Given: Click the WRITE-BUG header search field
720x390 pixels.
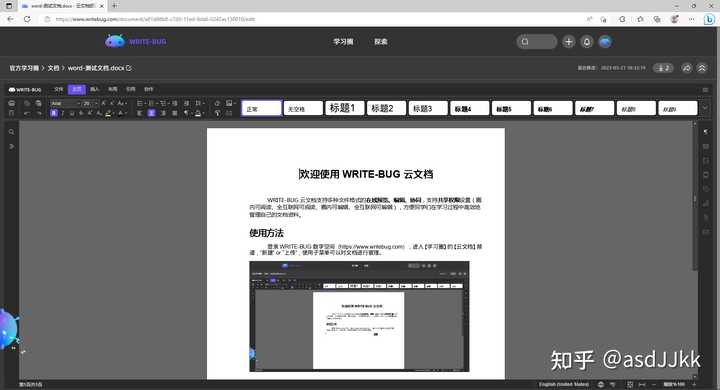Looking at the screenshot, I should click(537, 42).
